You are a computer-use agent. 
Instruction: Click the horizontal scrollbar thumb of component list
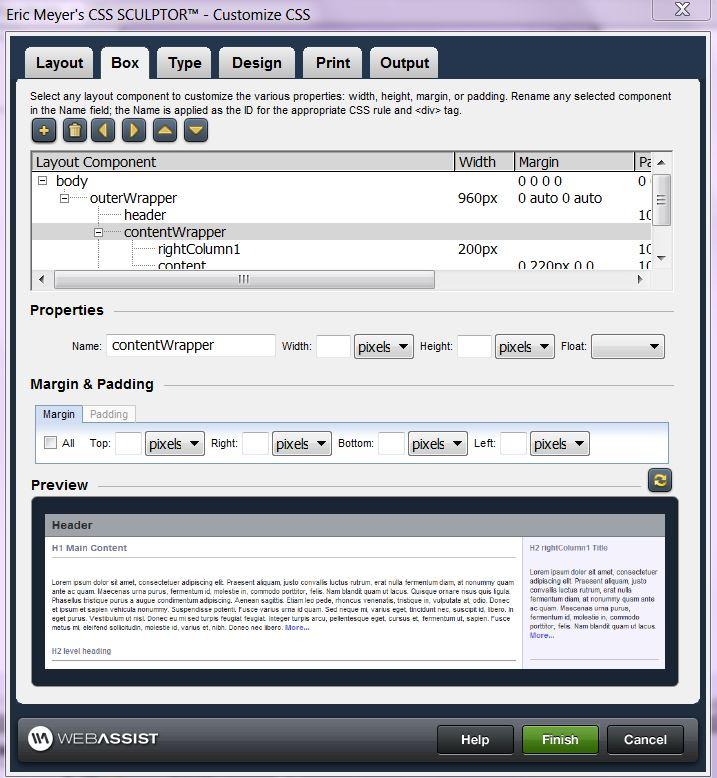(244, 279)
